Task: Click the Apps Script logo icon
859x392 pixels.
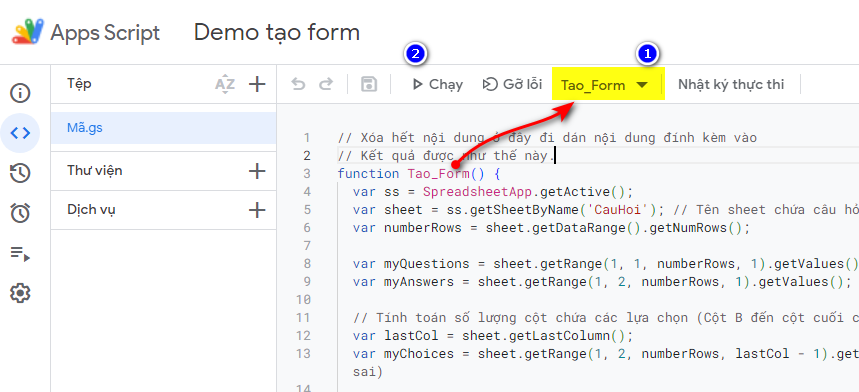Action: (28, 32)
